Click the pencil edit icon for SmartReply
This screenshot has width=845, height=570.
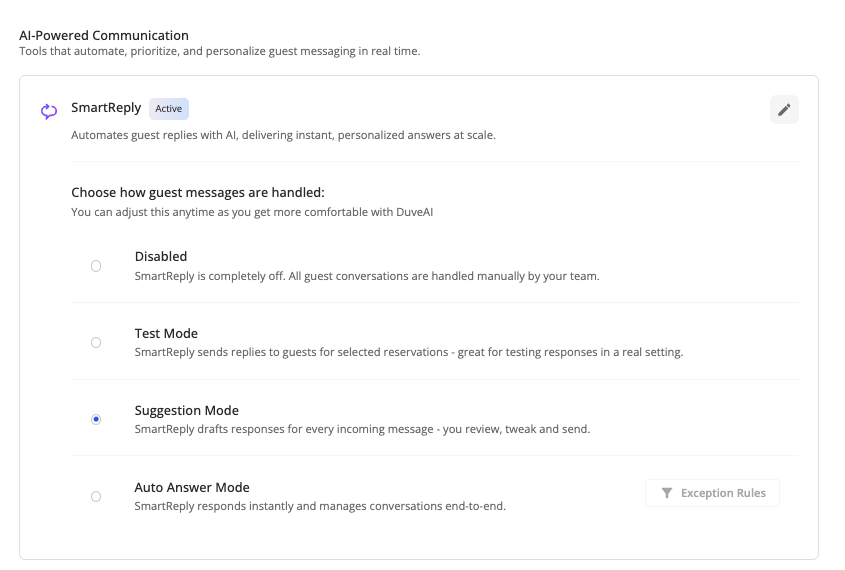[784, 110]
